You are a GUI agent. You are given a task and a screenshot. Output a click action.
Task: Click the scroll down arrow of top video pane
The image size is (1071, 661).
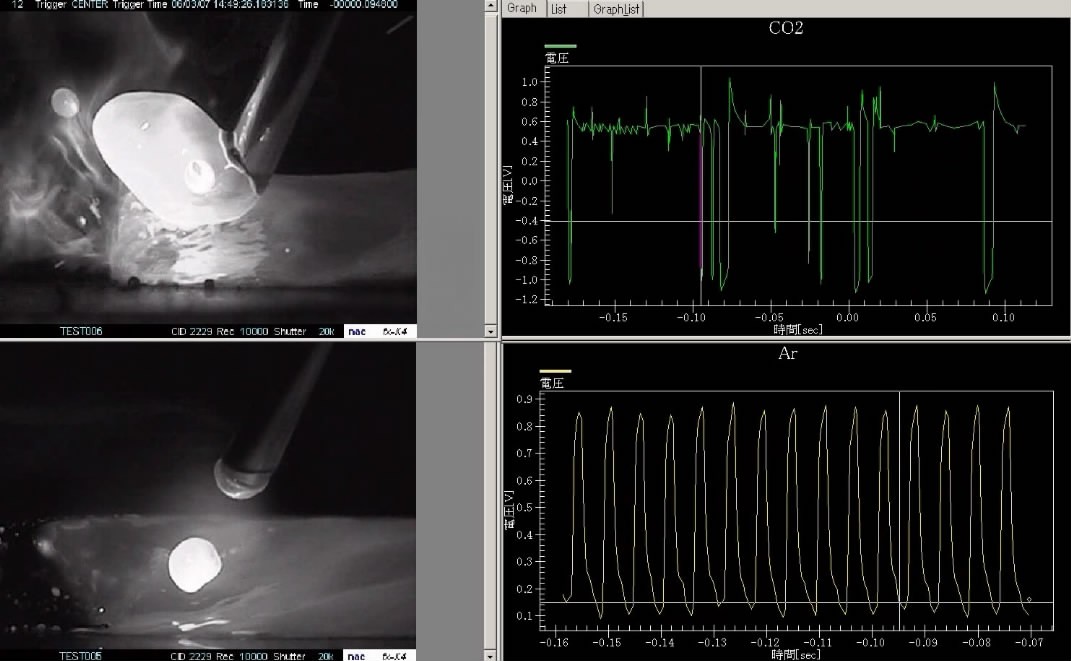(489, 330)
